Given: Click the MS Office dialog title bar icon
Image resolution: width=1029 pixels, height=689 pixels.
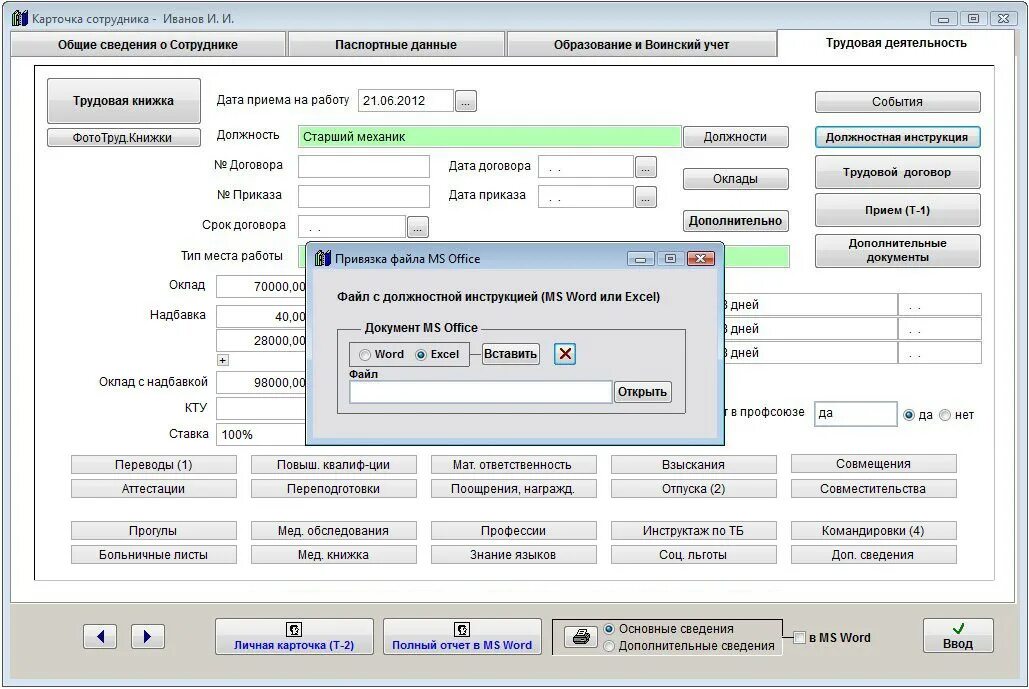Looking at the screenshot, I should (x=322, y=257).
